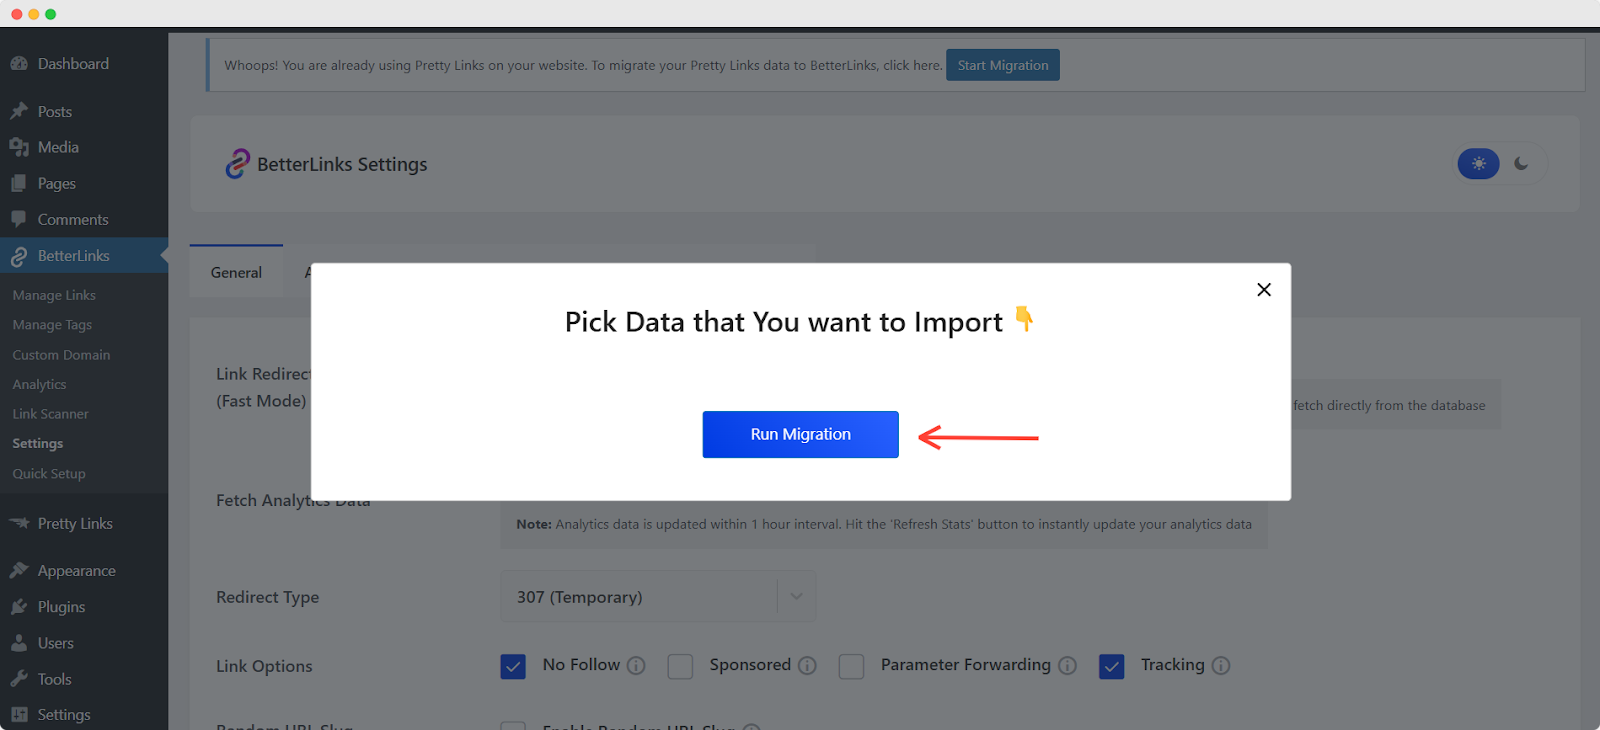The width and height of the screenshot is (1600, 730).
Task: Click the Tools wrench icon
Action: tap(19, 679)
